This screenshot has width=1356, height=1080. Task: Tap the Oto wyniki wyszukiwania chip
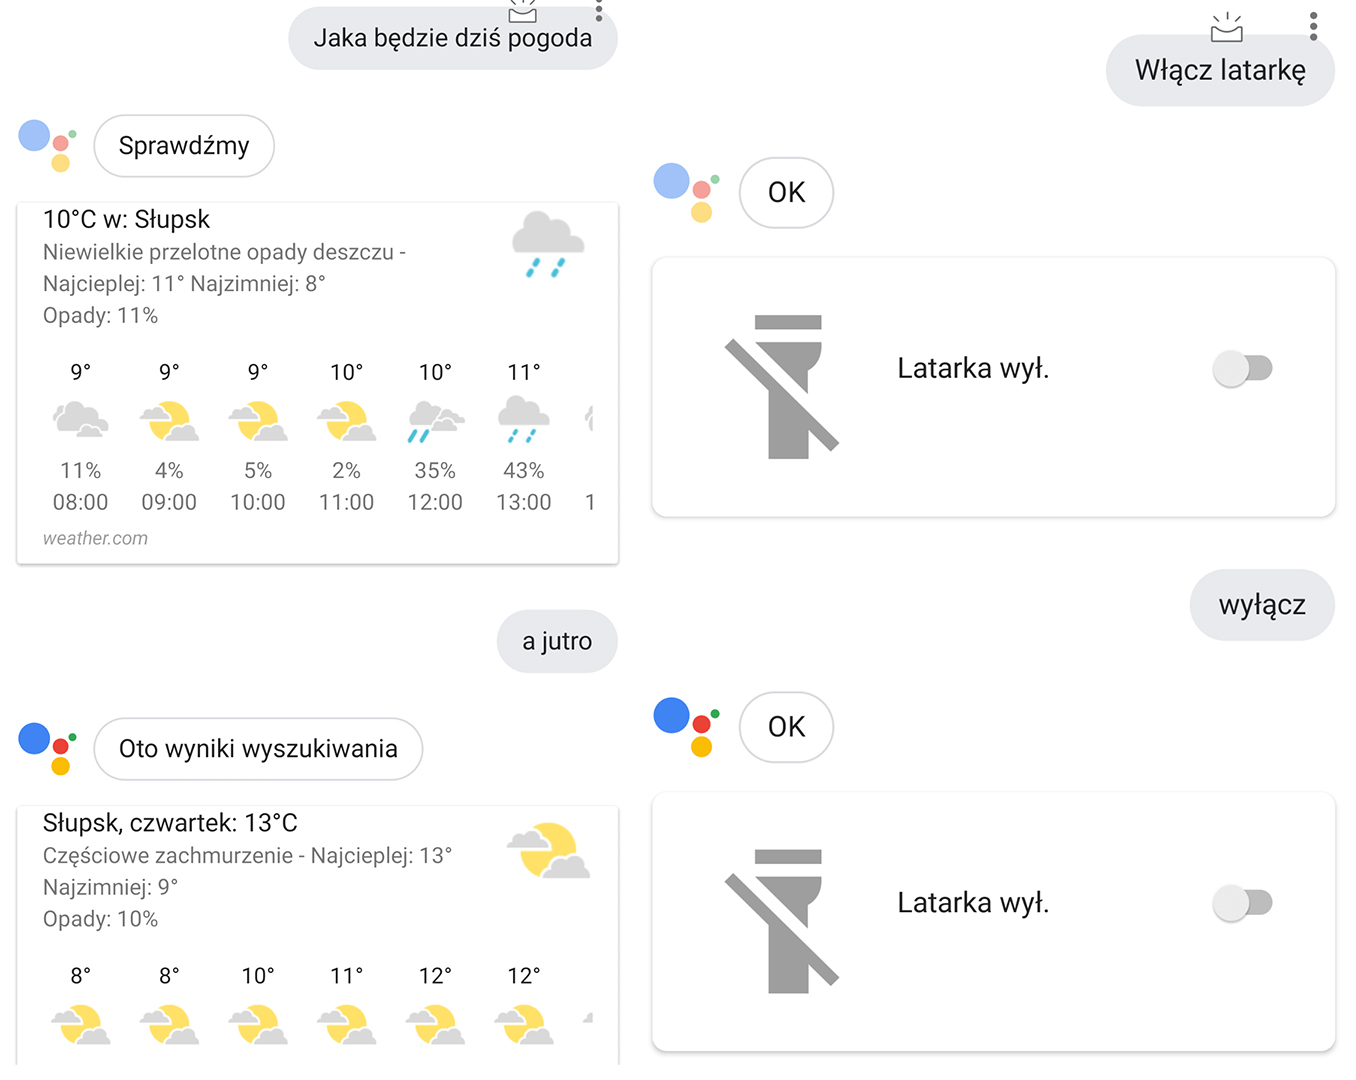pyautogui.click(x=258, y=749)
